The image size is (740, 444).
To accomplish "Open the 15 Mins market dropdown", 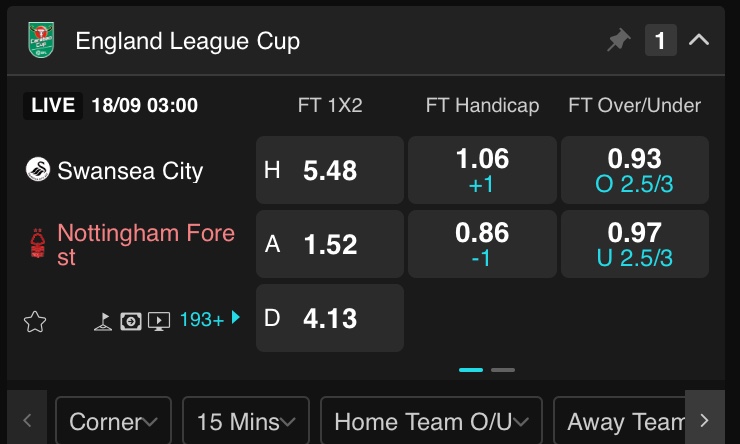I will [x=246, y=421].
